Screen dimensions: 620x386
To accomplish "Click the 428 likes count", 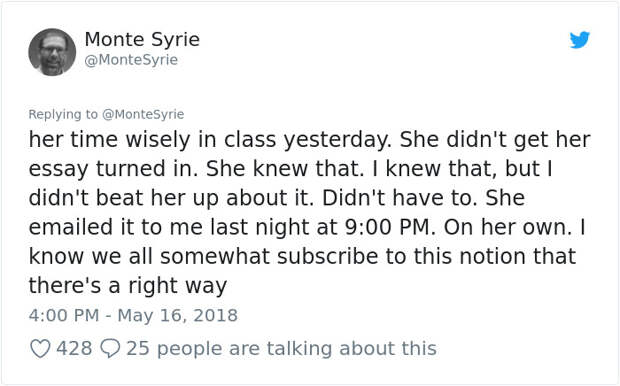I will click(74, 348).
